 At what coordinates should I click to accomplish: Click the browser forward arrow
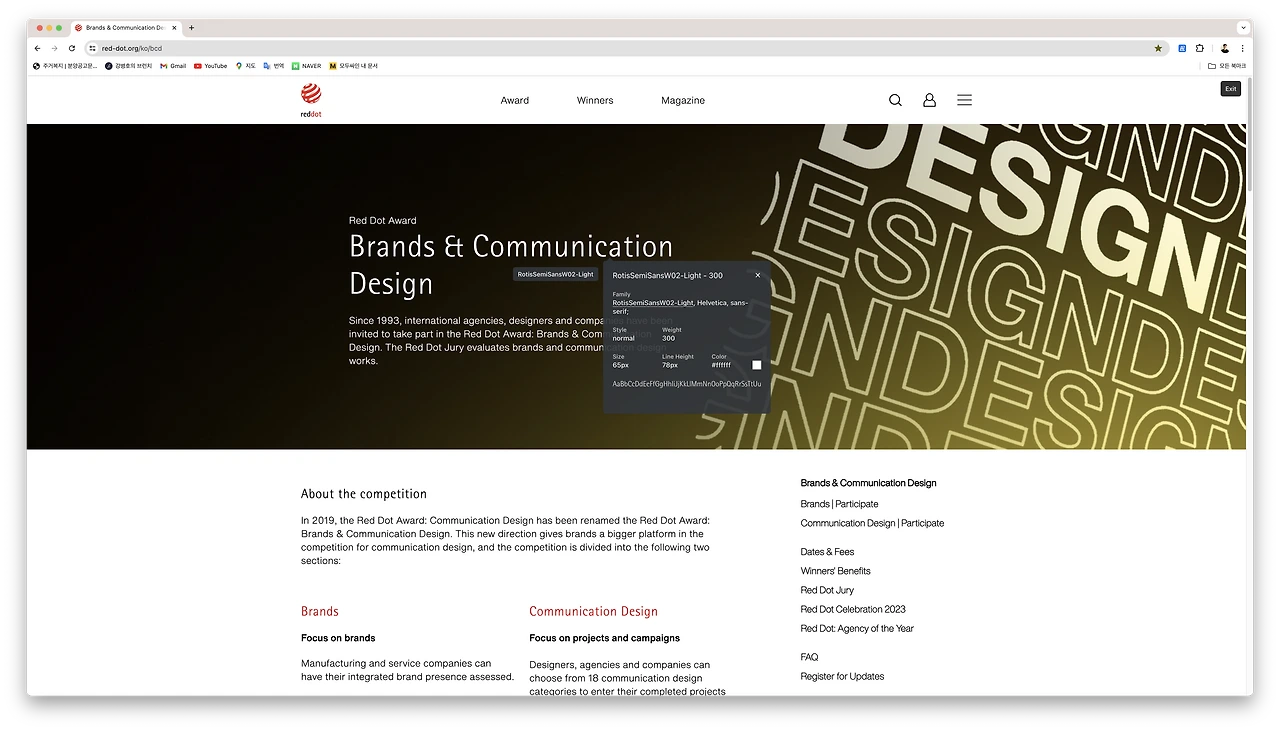coord(54,48)
